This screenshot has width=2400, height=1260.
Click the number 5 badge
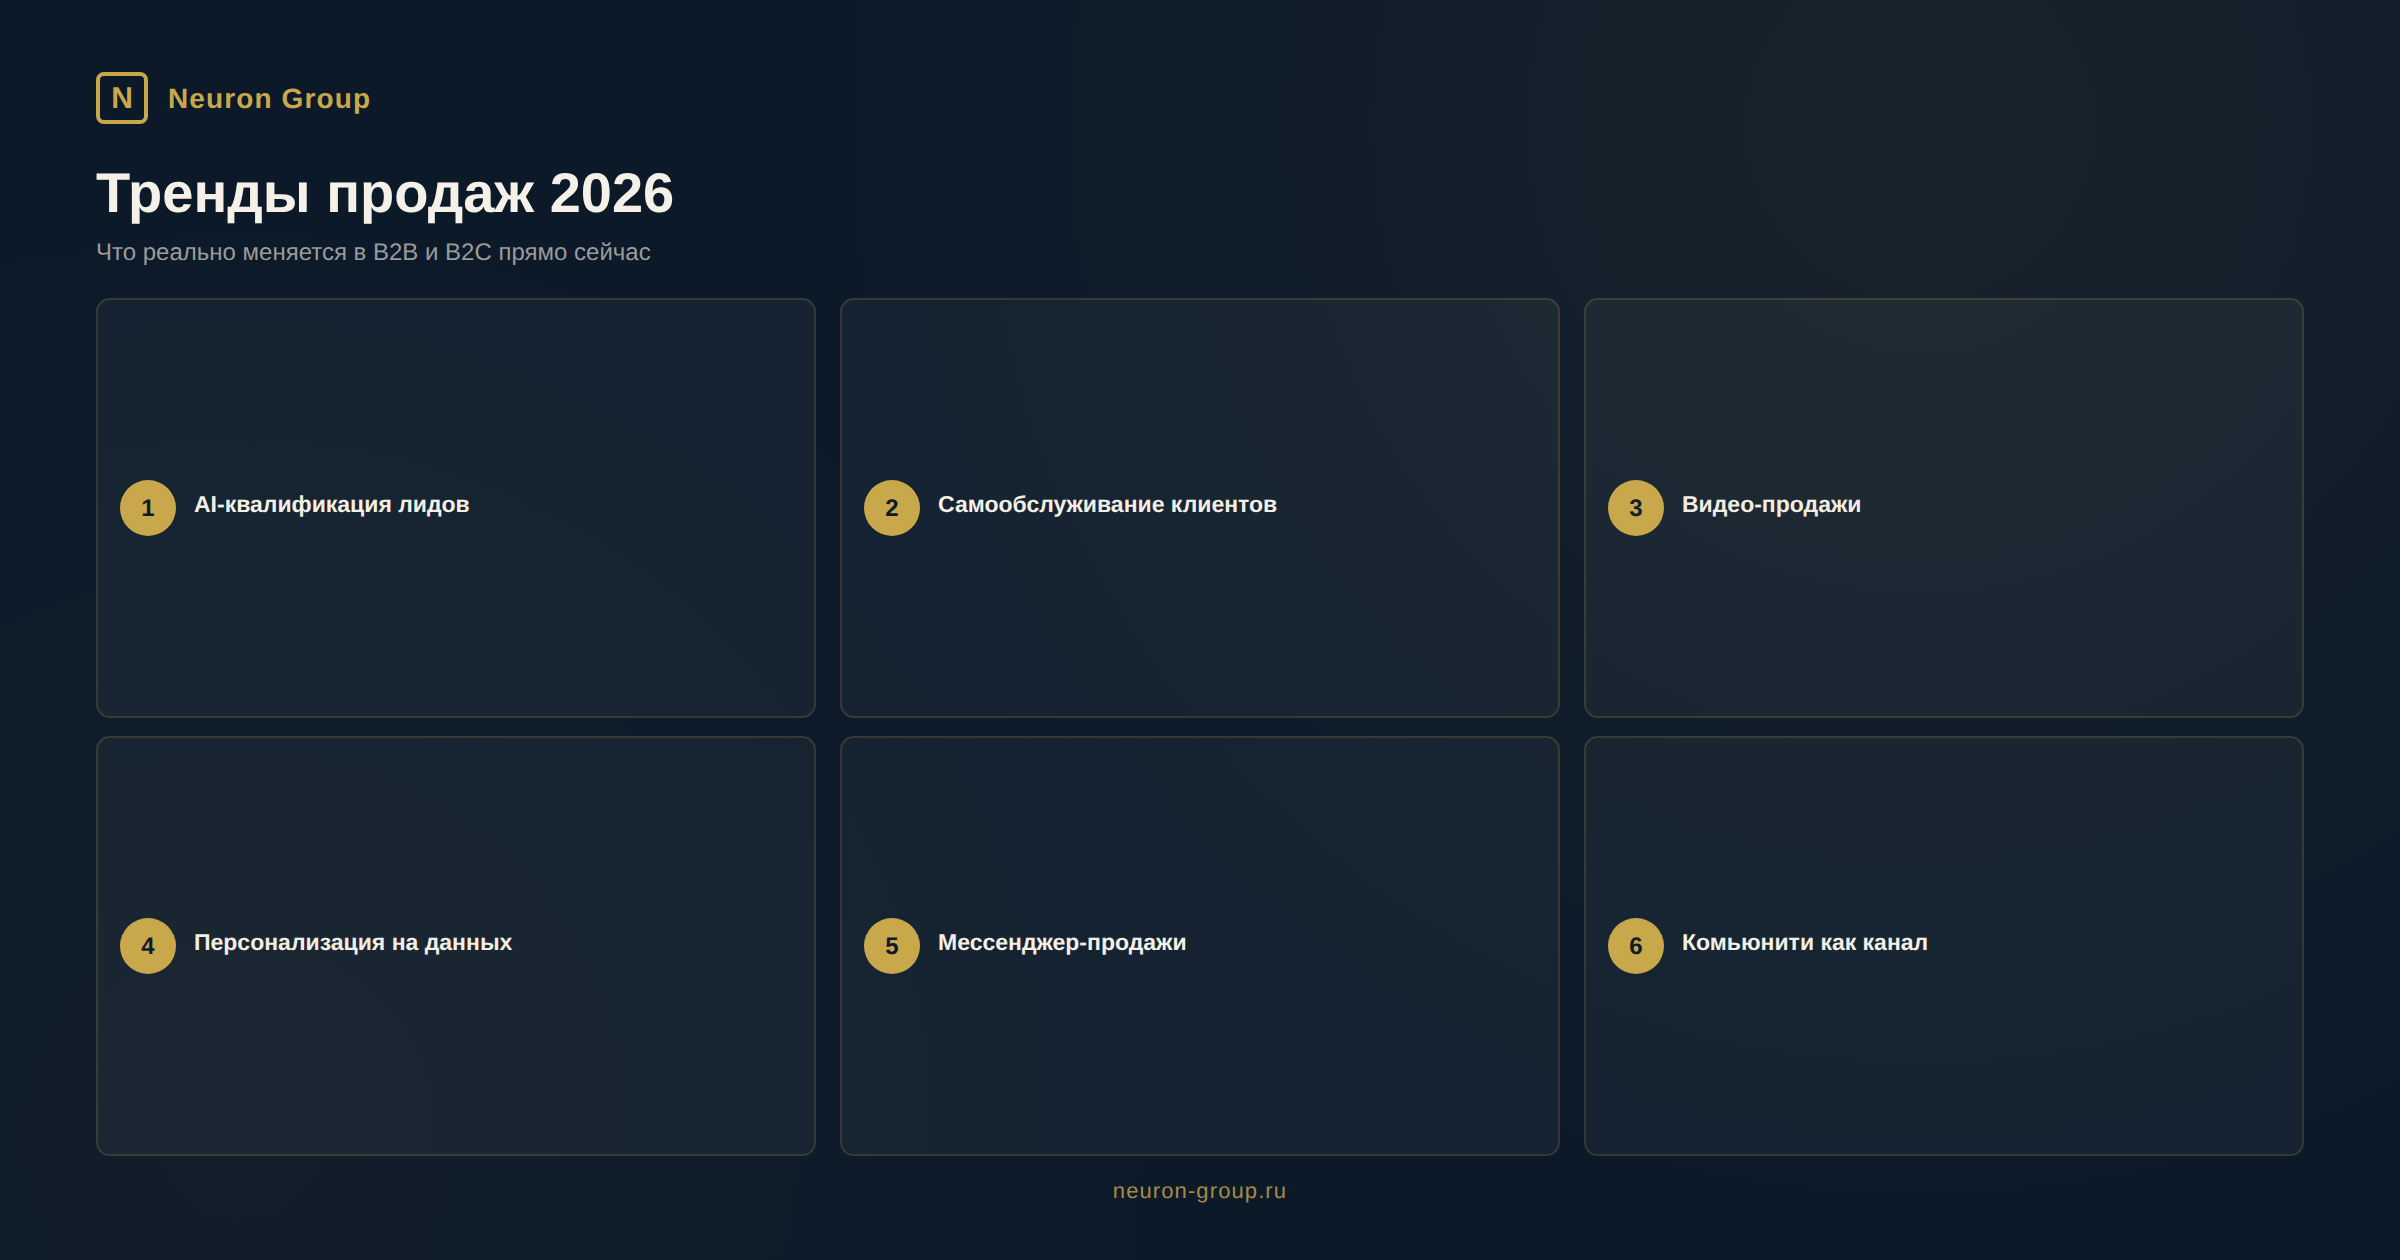pos(892,946)
